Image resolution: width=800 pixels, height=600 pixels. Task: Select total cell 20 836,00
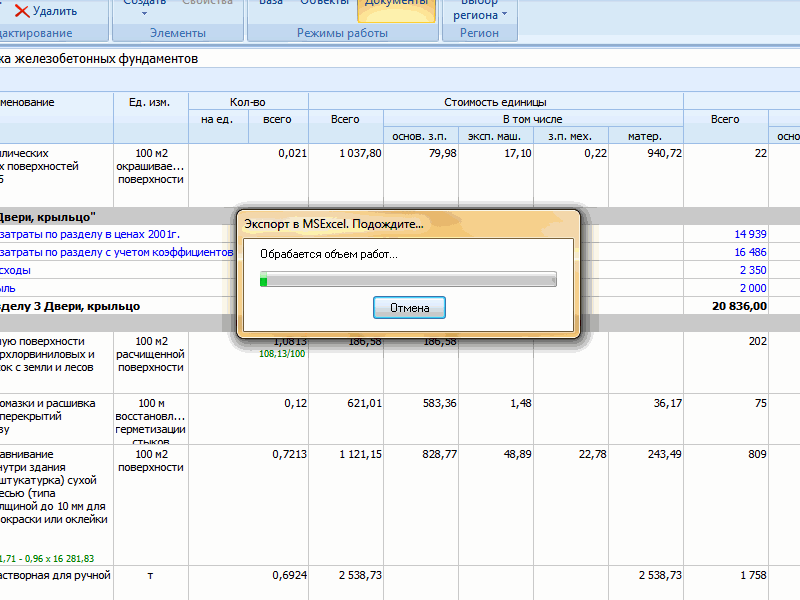click(738, 306)
